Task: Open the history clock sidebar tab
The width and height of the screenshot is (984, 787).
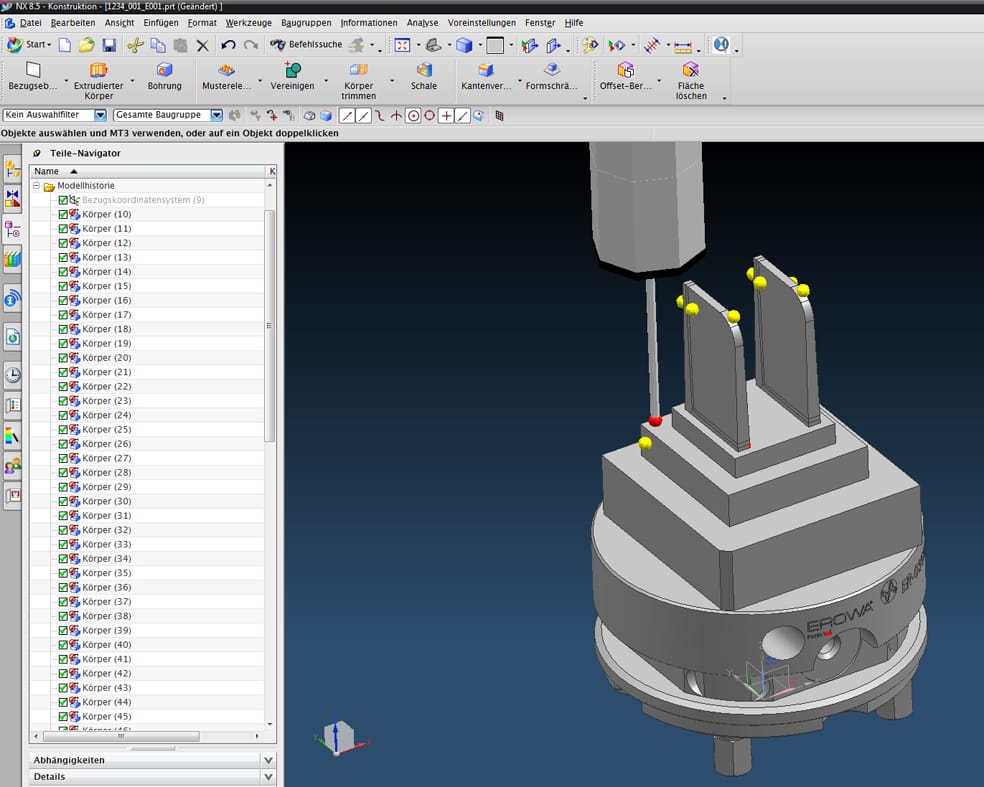Action: [x=13, y=375]
